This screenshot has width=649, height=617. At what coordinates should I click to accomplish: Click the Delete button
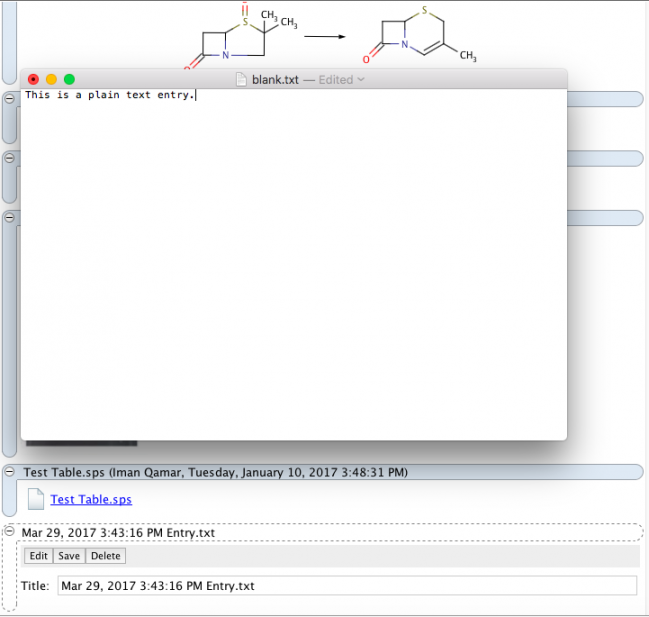click(x=106, y=556)
